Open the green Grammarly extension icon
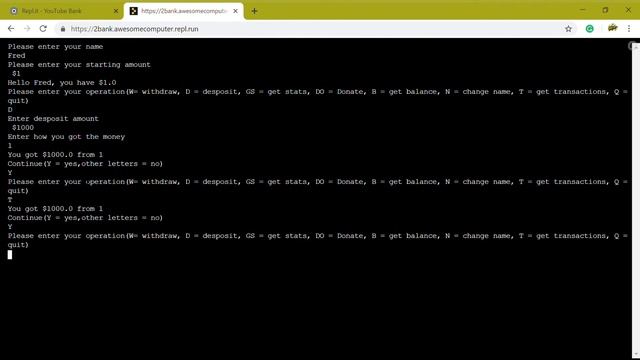The image size is (640, 360). point(589,29)
